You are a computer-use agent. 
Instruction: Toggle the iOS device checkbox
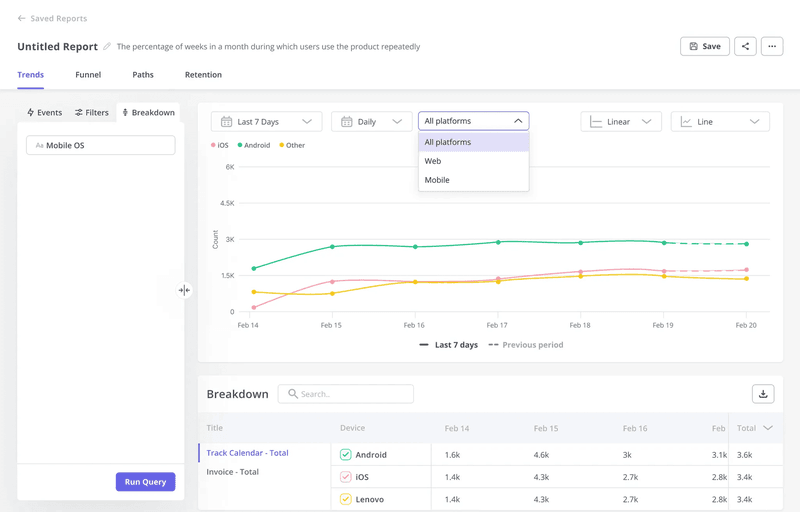pos(345,477)
